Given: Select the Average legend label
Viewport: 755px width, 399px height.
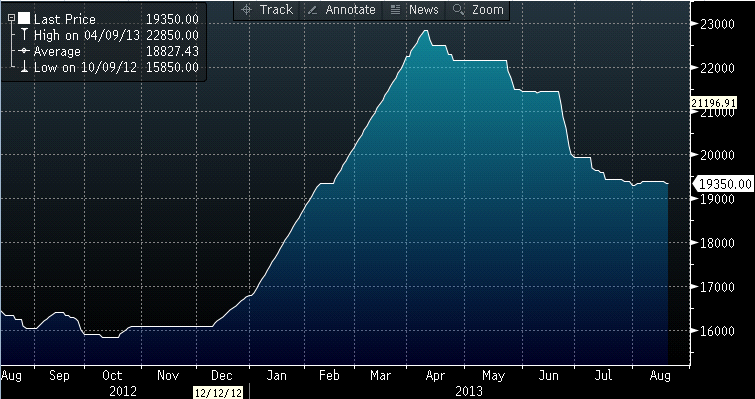Looking at the screenshot, I should coord(57,51).
